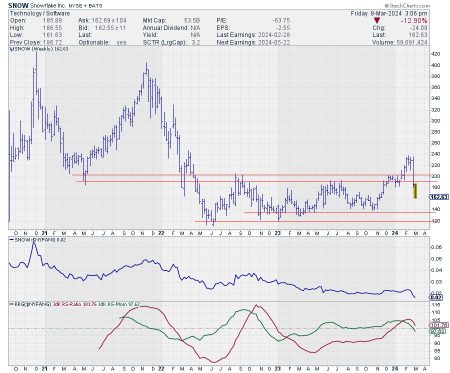
Task: Click the upper red resistance line near 200
Action: pos(250,175)
